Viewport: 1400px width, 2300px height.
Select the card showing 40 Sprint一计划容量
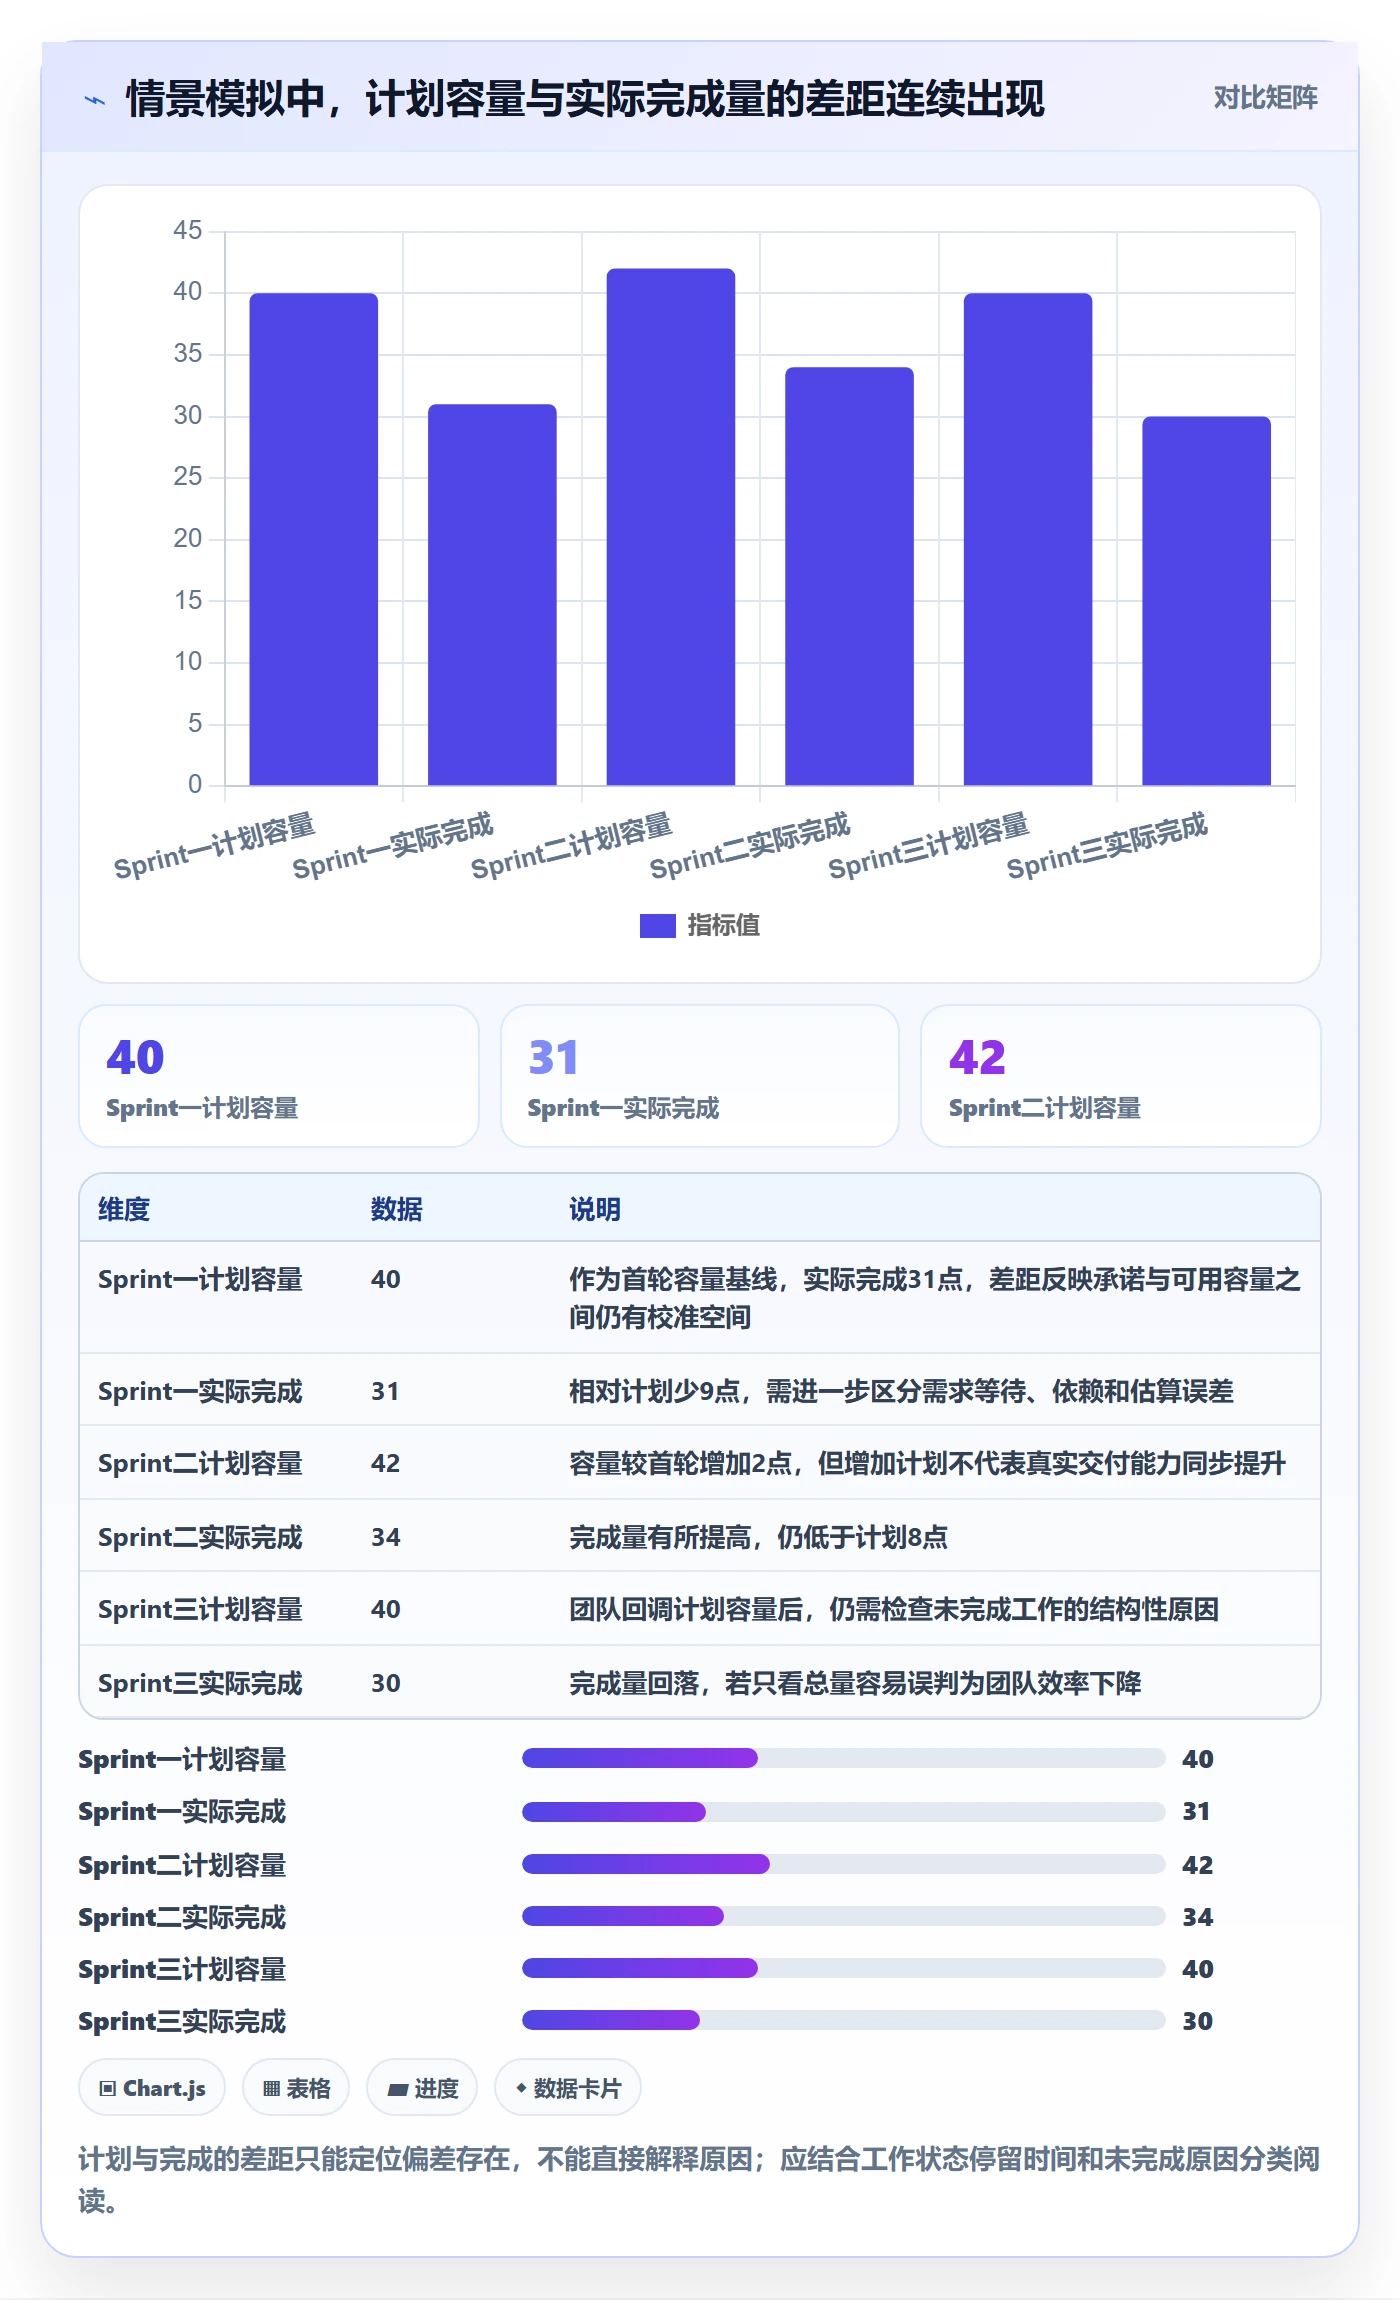[279, 1076]
